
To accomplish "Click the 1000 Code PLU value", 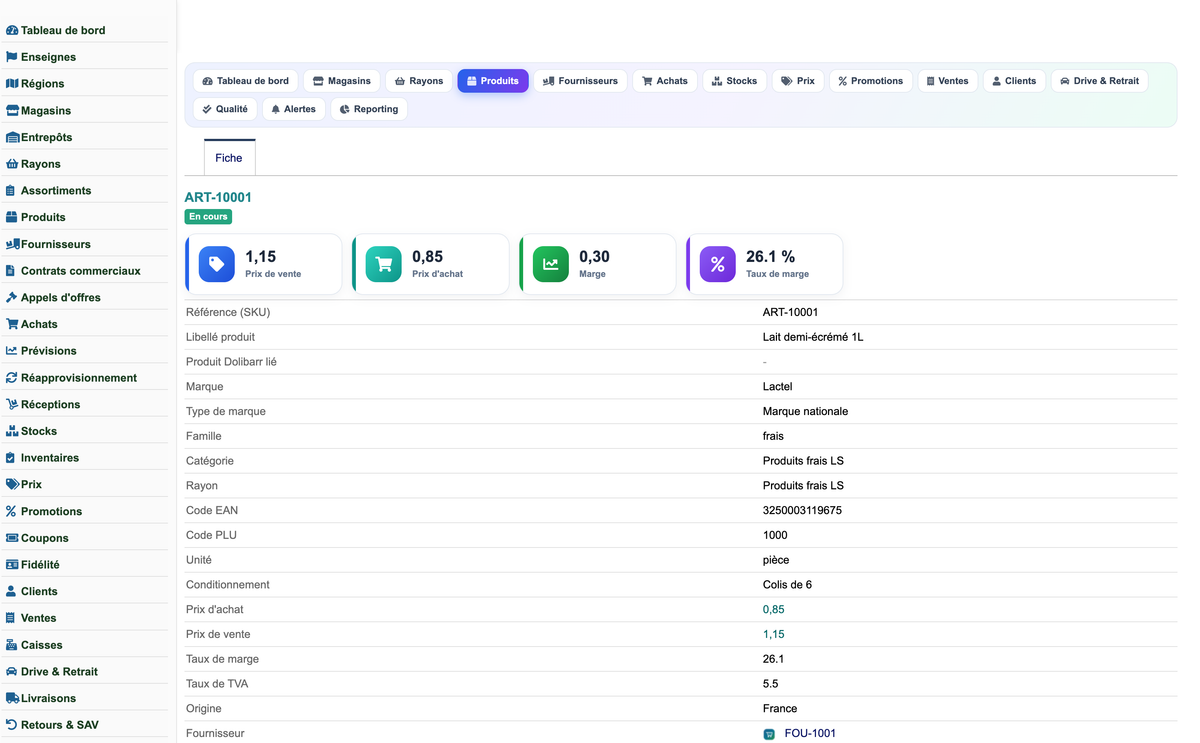I will tap(775, 536).
